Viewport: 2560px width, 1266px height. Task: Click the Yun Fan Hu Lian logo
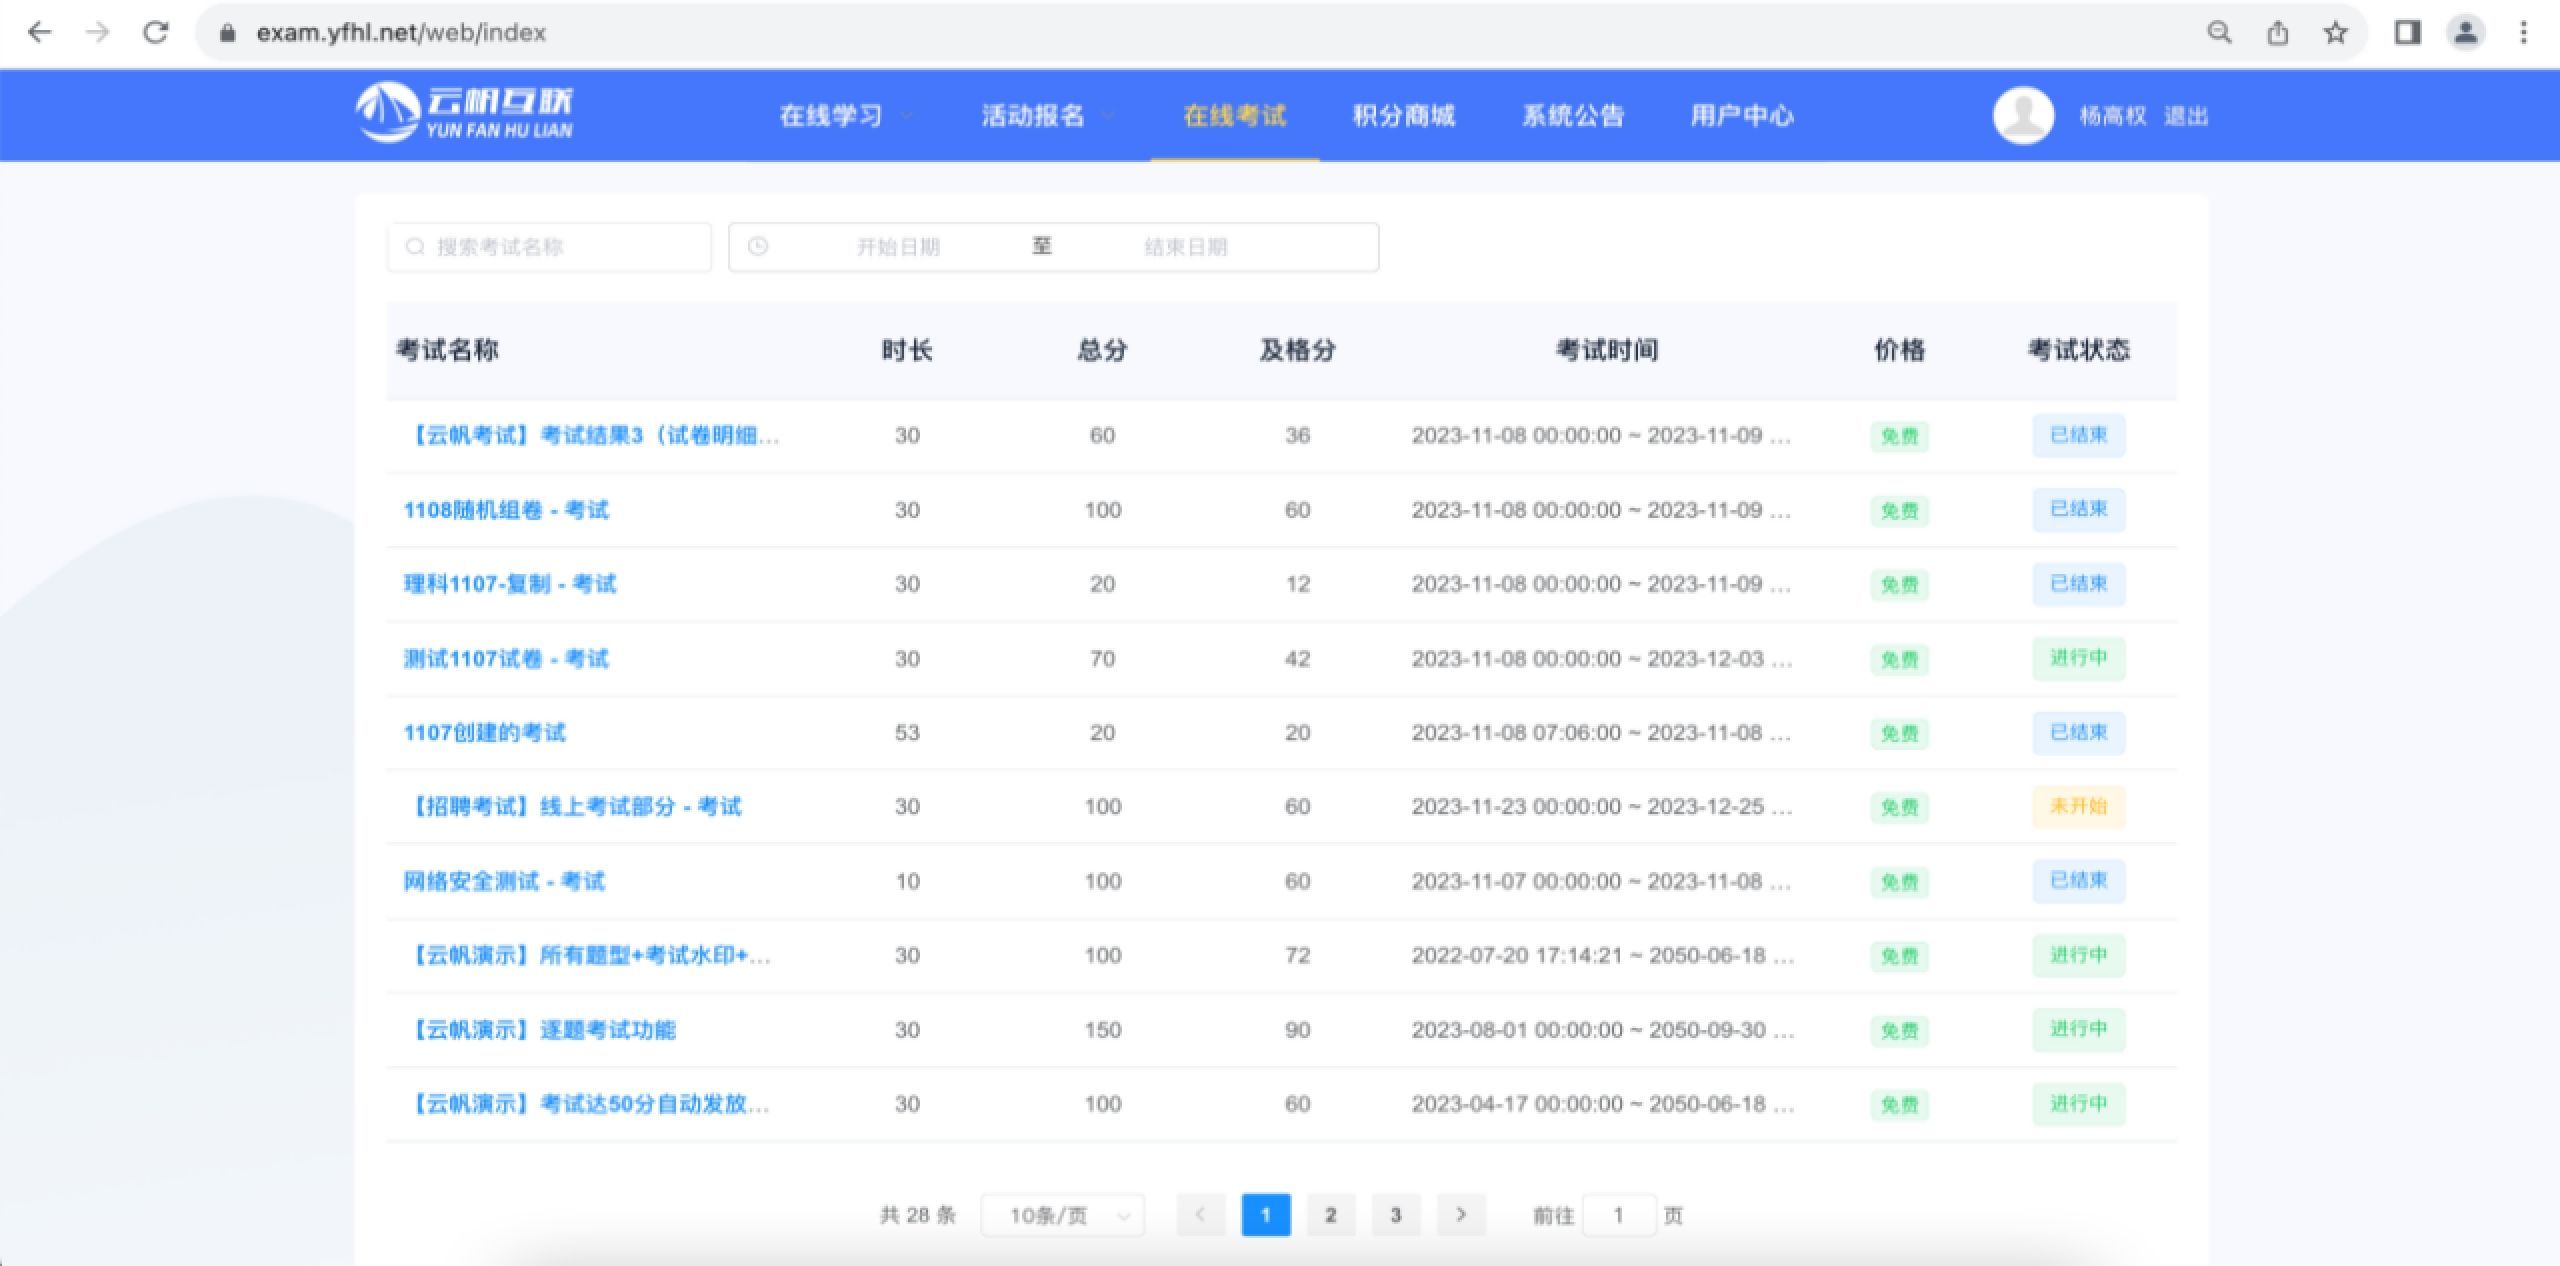click(465, 113)
